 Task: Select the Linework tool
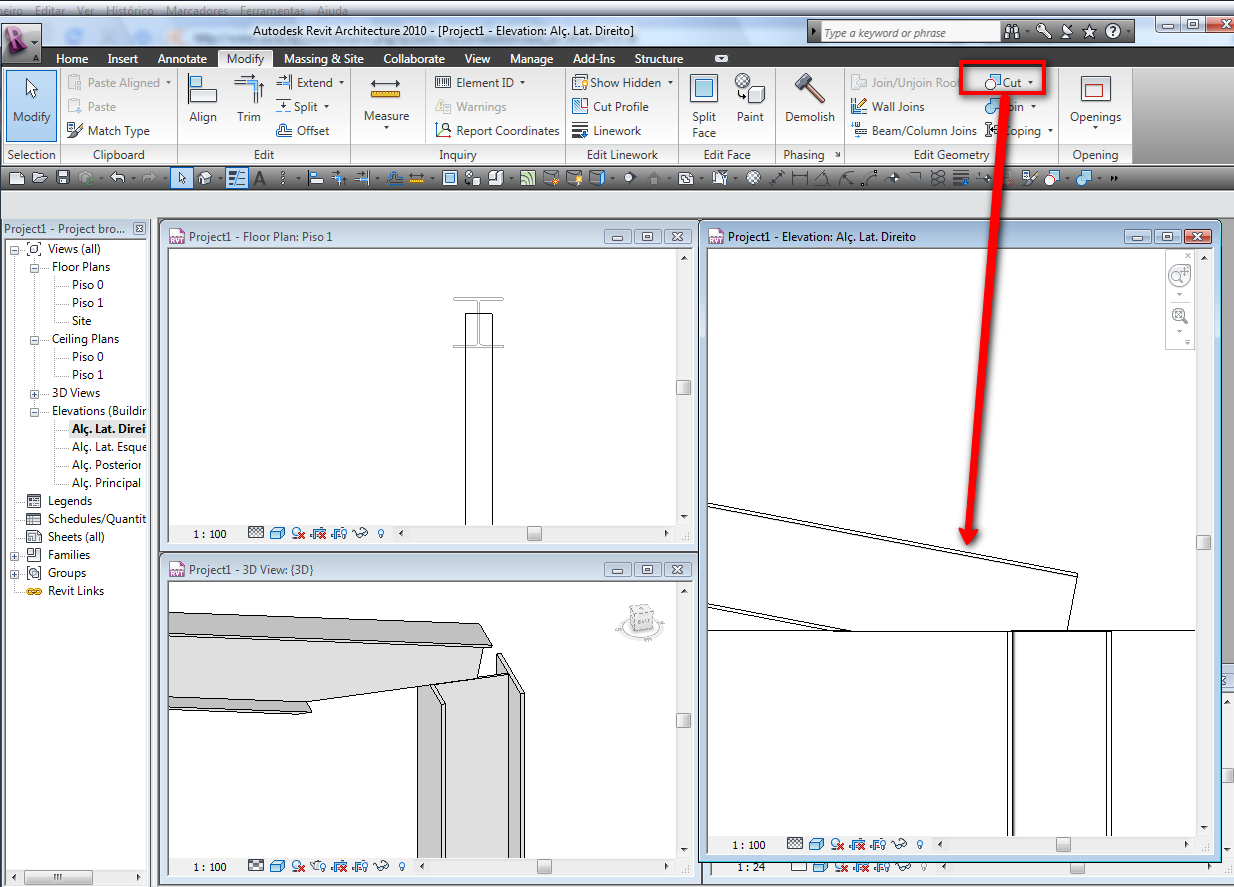[x=607, y=131]
